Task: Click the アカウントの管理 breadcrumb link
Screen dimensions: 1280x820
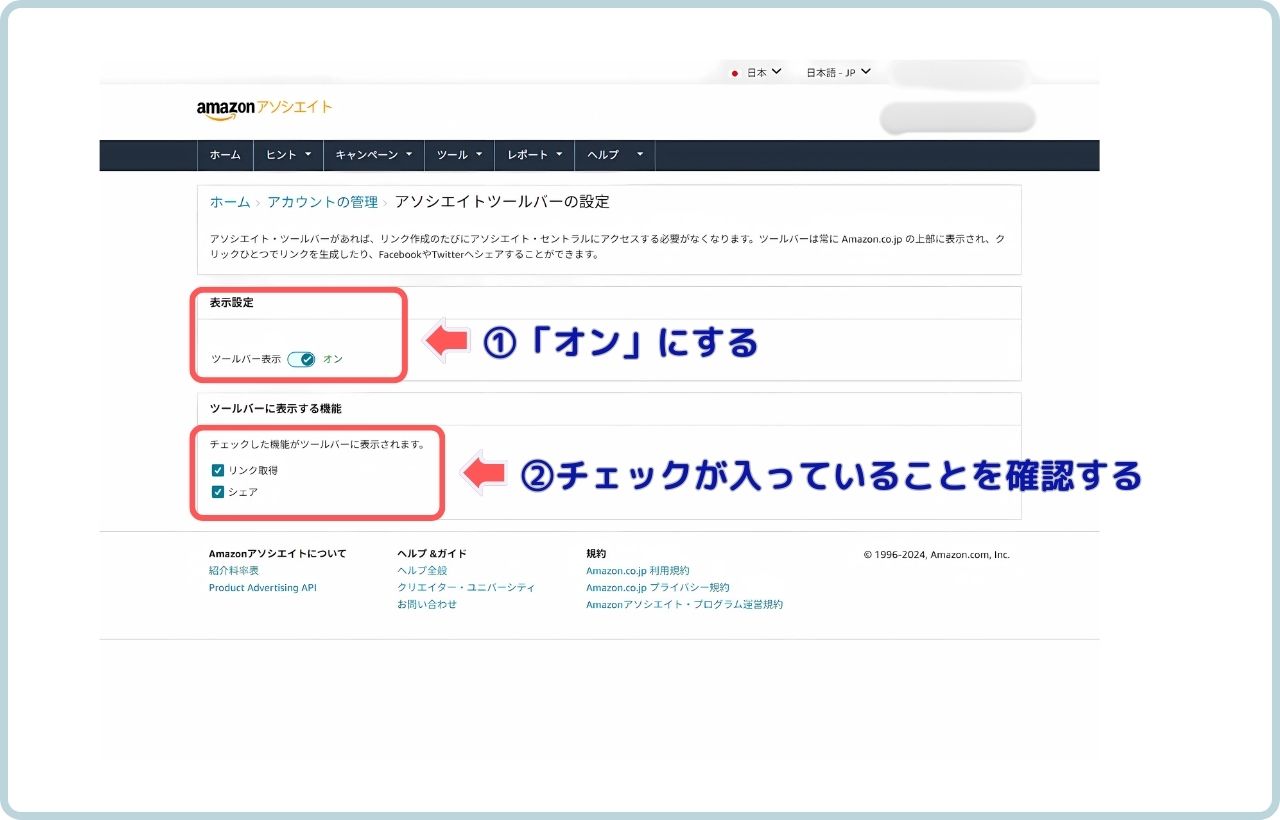Action: pos(322,202)
